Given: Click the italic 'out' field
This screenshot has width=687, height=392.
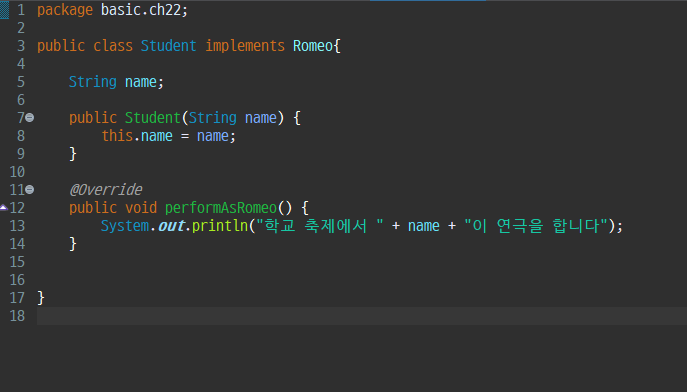Looking at the screenshot, I should click(171, 226).
